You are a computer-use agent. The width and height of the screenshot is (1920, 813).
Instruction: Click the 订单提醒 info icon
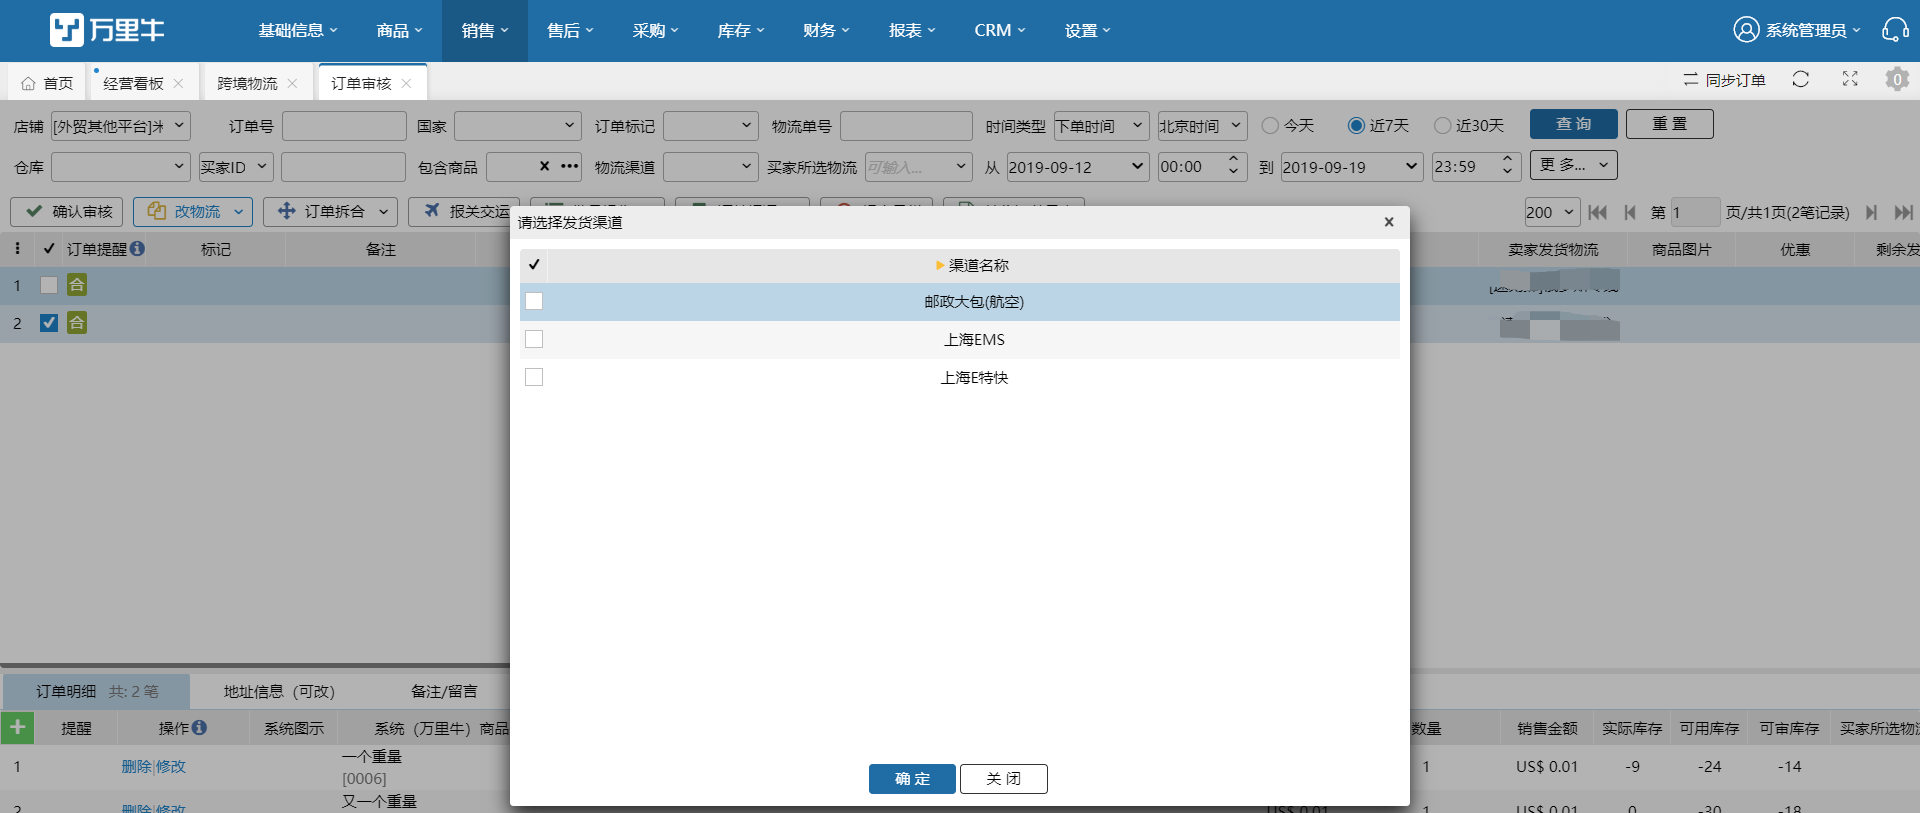[x=137, y=248]
